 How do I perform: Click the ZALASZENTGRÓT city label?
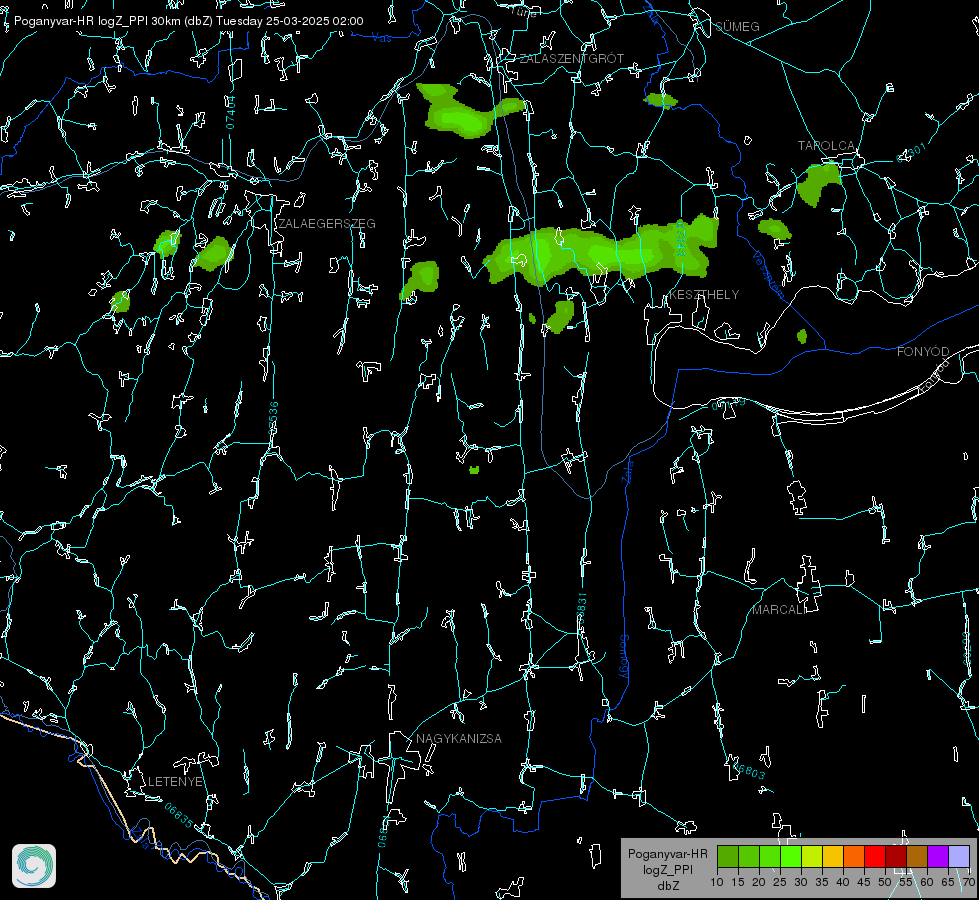[x=571, y=58]
